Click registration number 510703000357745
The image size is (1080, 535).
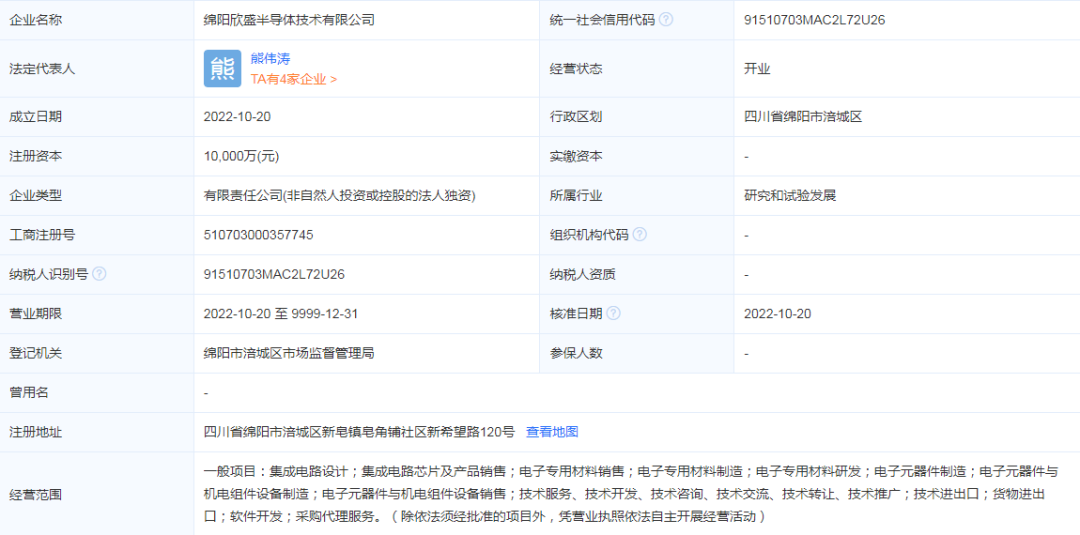click(x=259, y=235)
